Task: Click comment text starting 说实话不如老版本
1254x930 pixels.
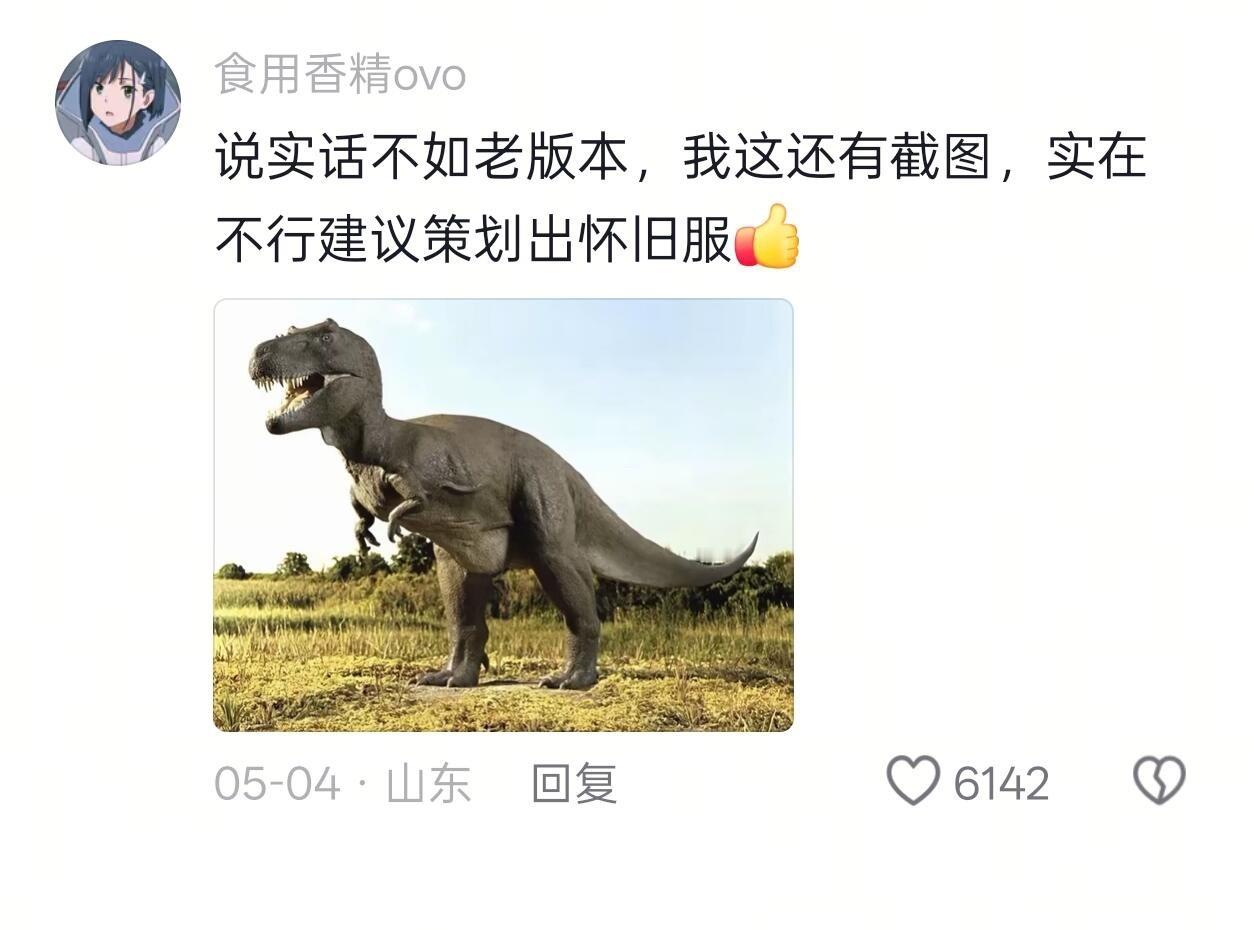Action: pyautogui.click(x=680, y=159)
